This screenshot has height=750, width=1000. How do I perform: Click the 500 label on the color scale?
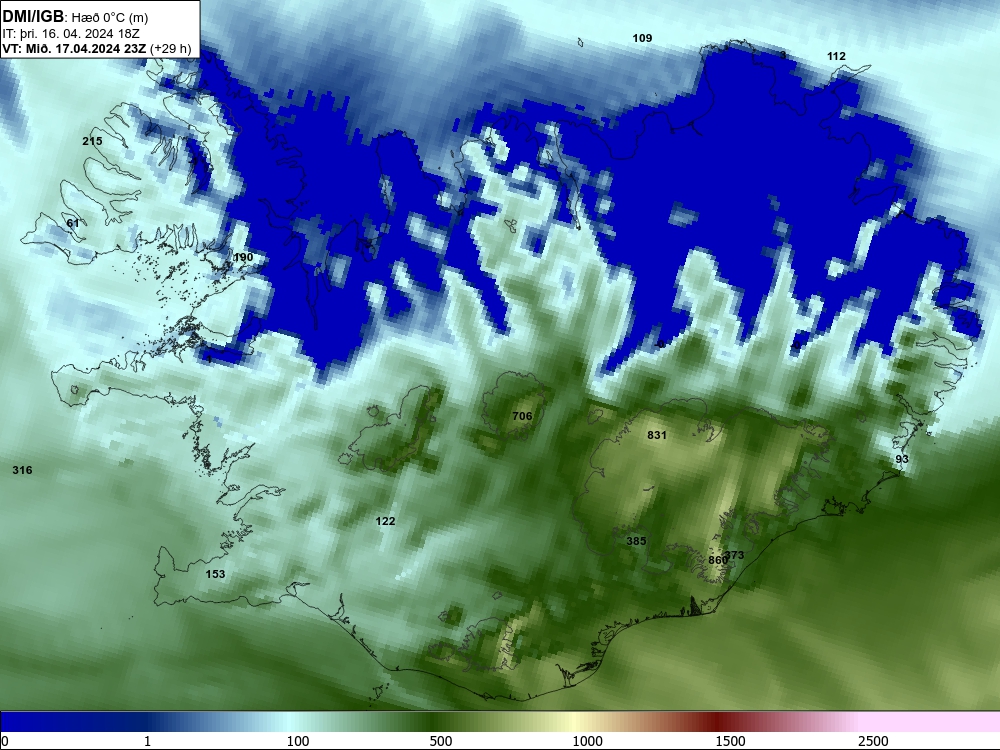click(x=441, y=741)
